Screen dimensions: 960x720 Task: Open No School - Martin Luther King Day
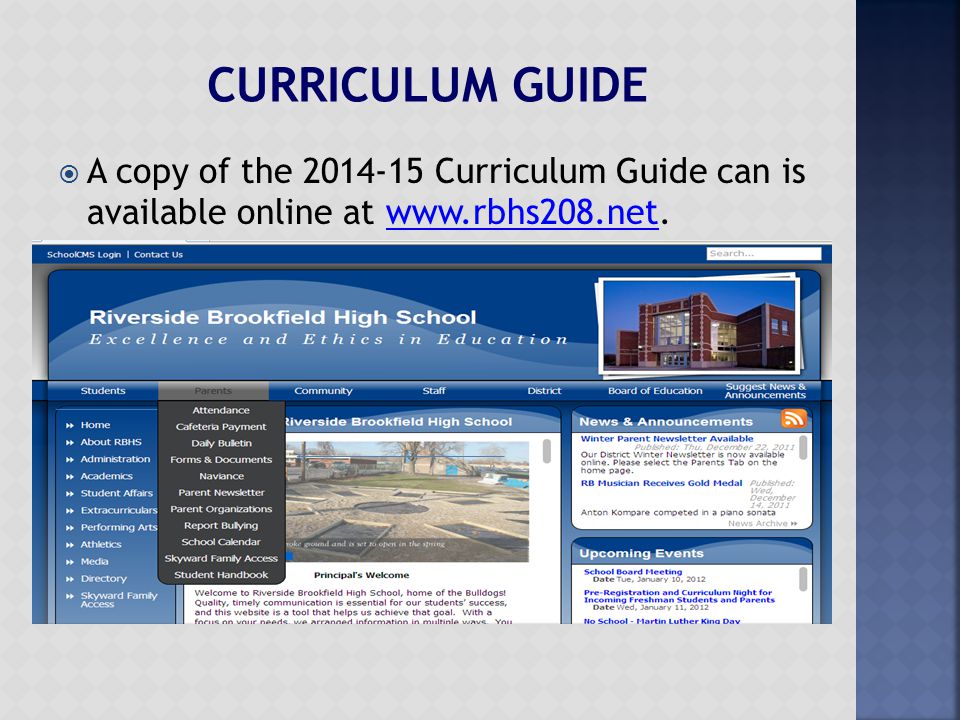pos(662,621)
